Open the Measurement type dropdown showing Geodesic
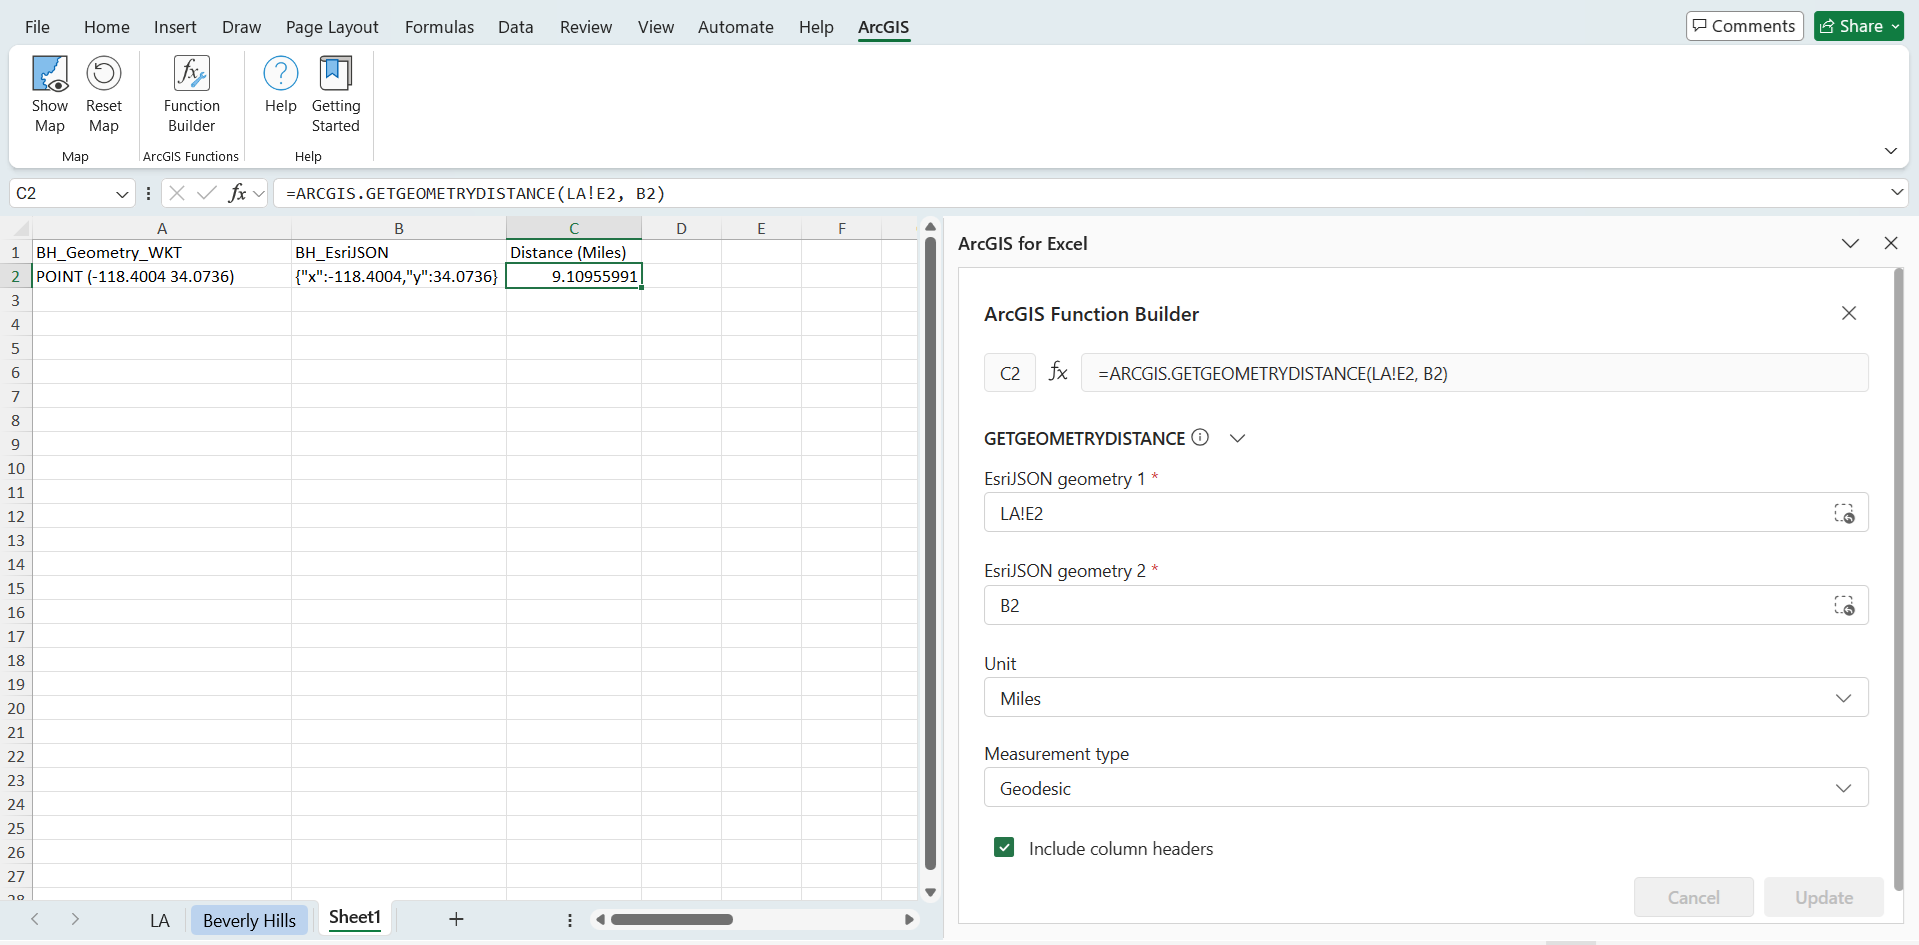 coord(1426,788)
